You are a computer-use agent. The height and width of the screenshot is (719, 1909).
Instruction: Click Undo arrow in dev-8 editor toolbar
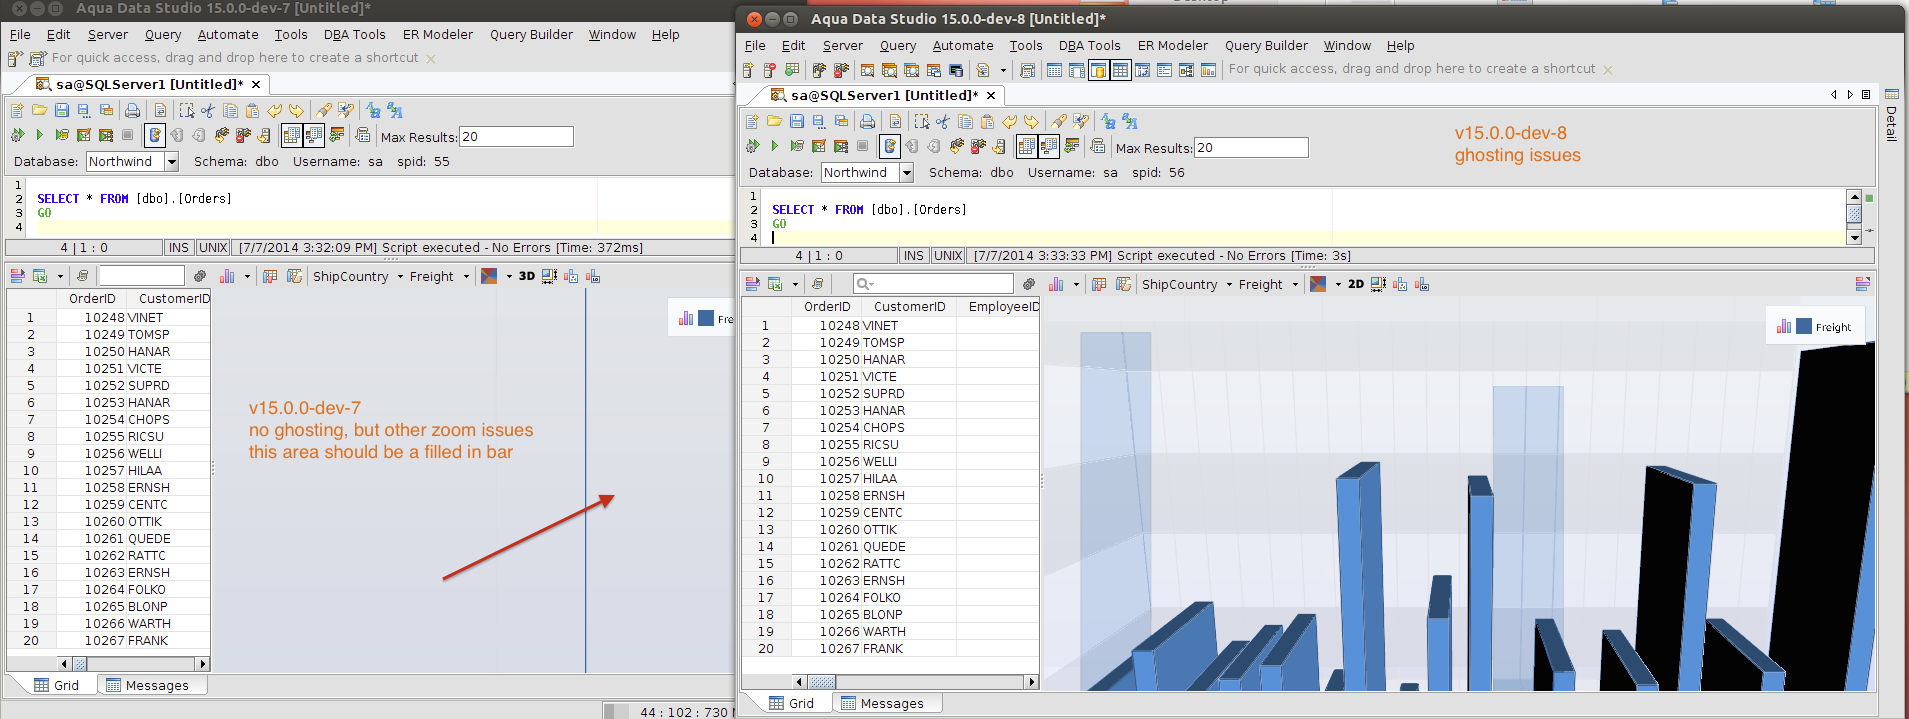click(x=1009, y=121)
